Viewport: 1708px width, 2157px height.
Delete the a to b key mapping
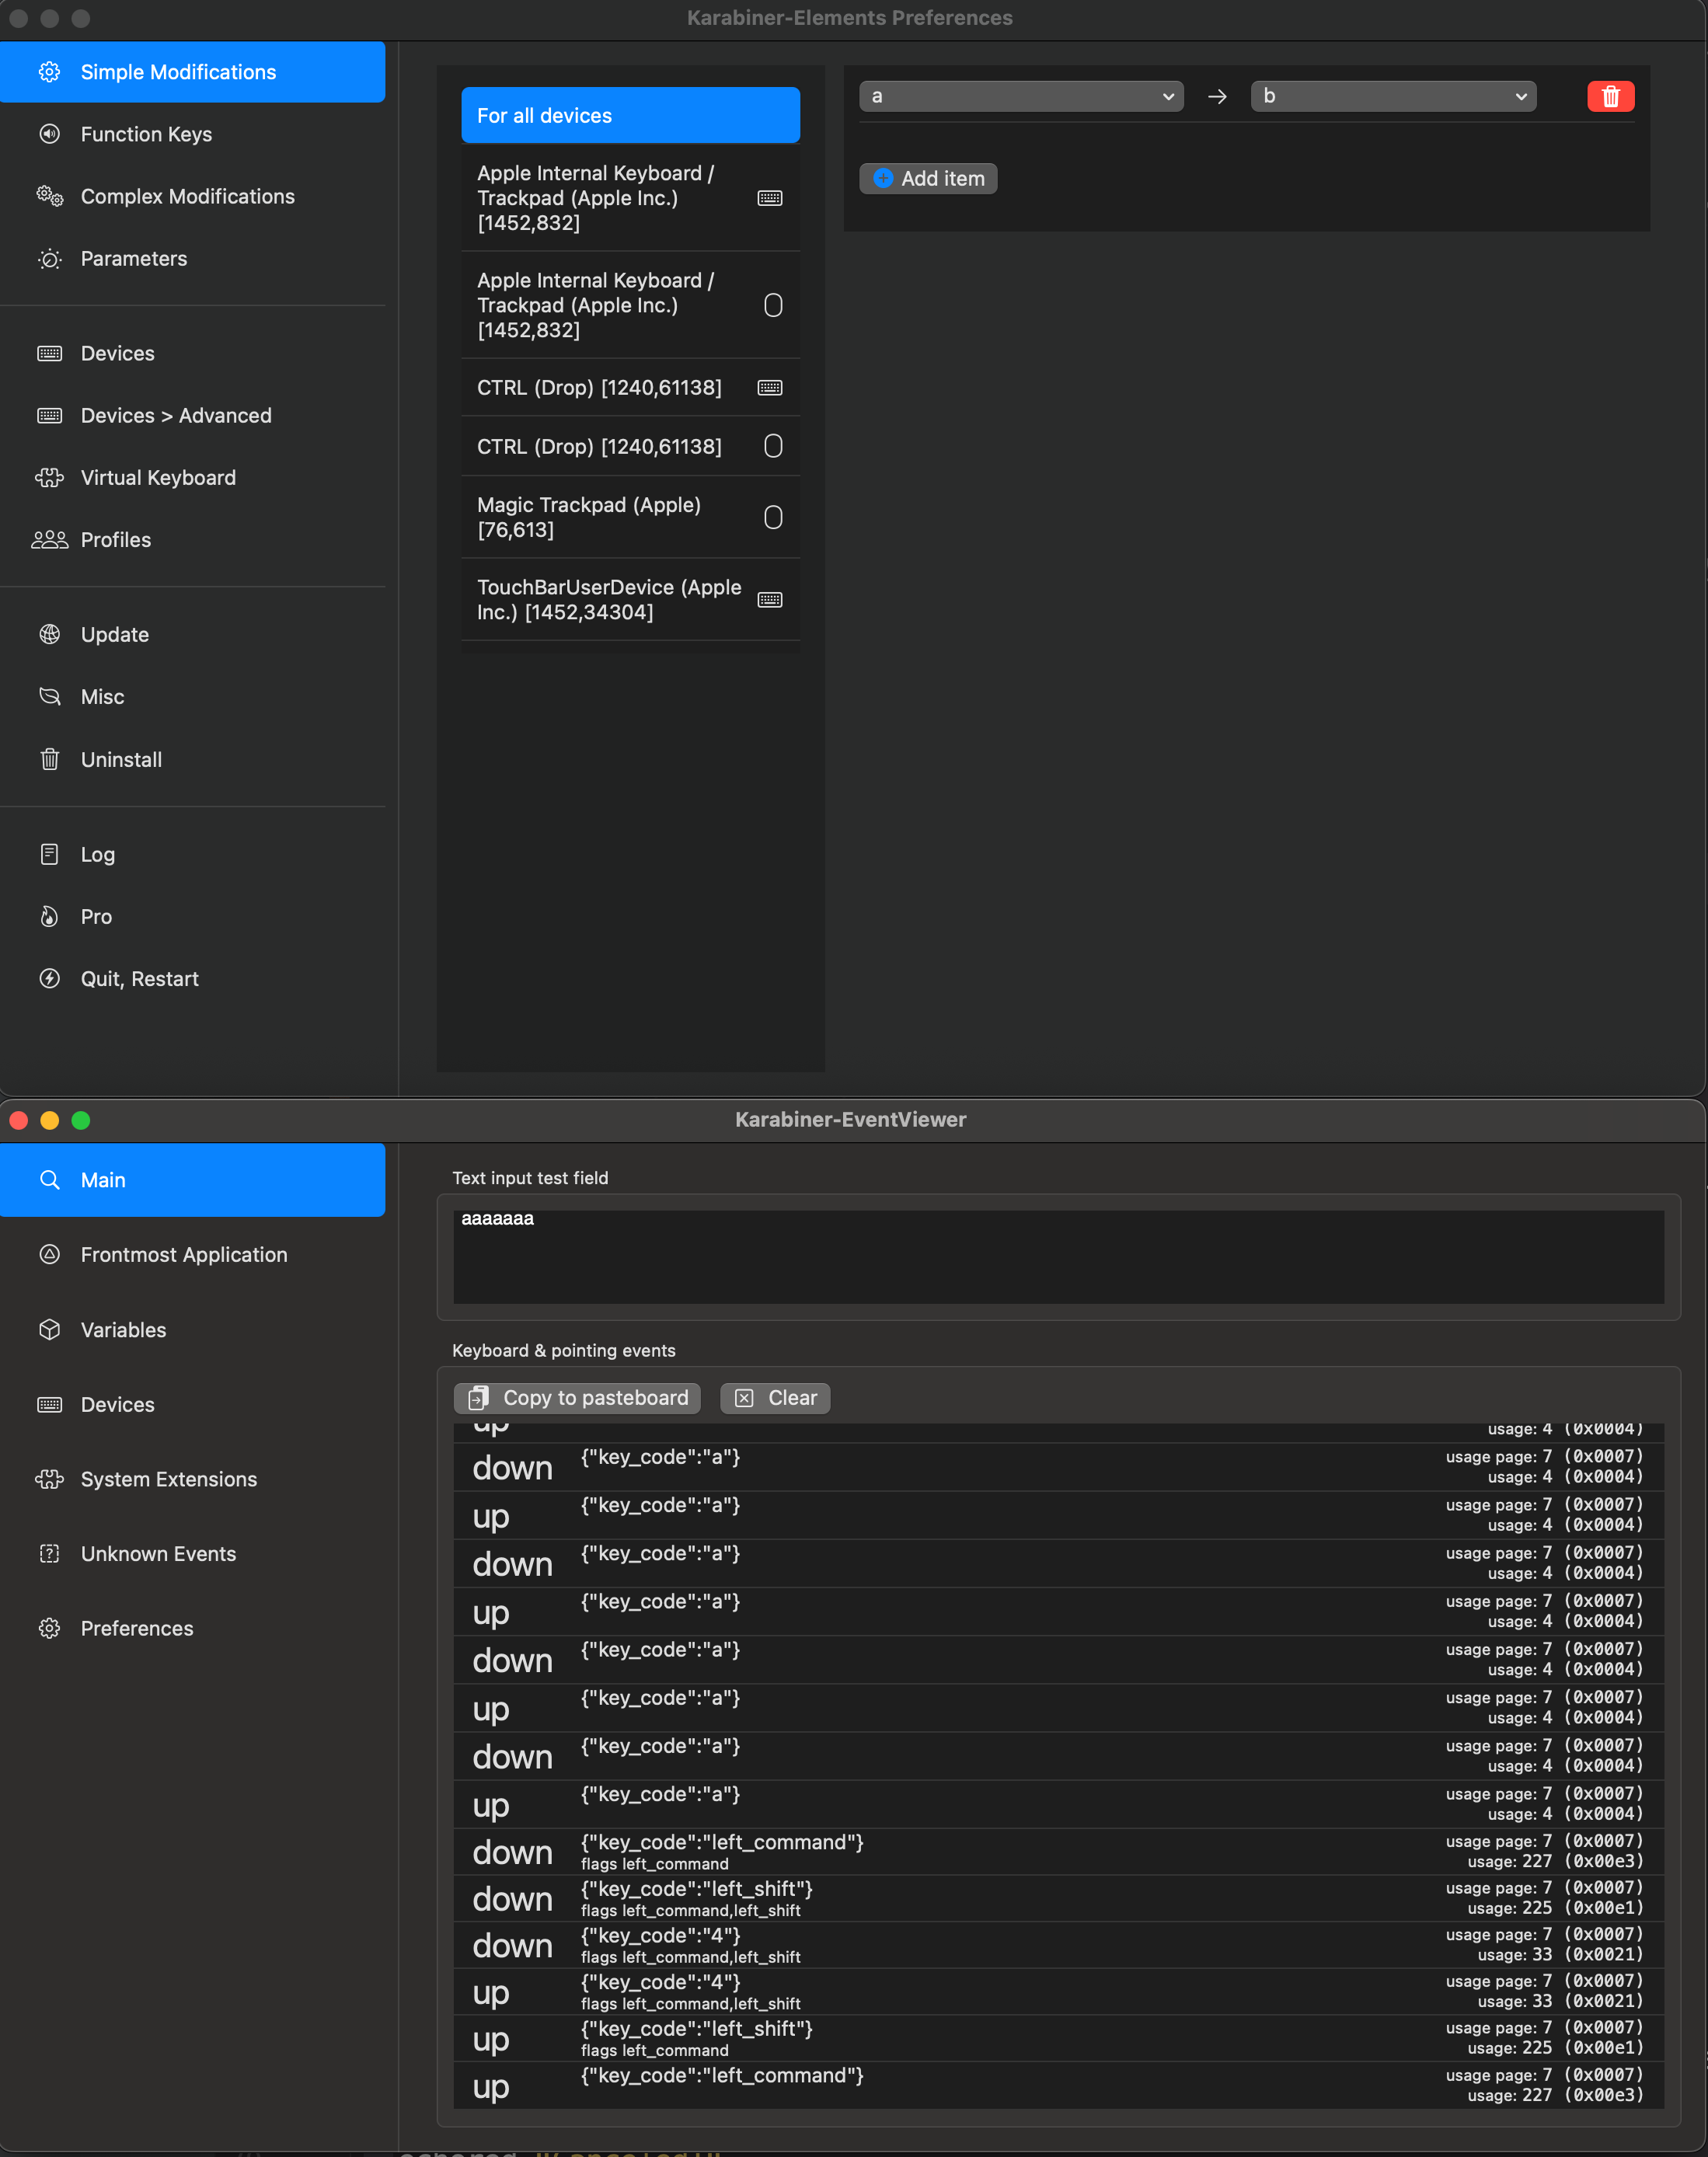(x=1610, y=96)
